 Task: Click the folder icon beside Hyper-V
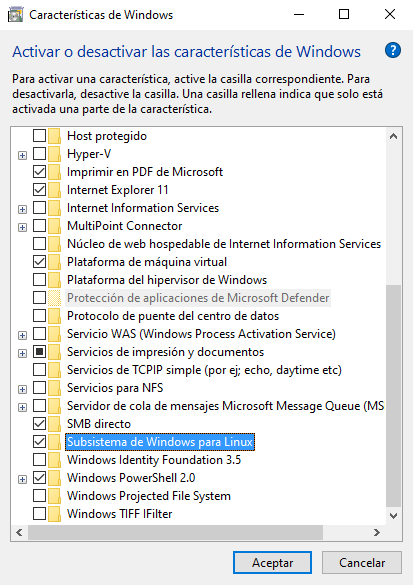click(x=54, y=154)
